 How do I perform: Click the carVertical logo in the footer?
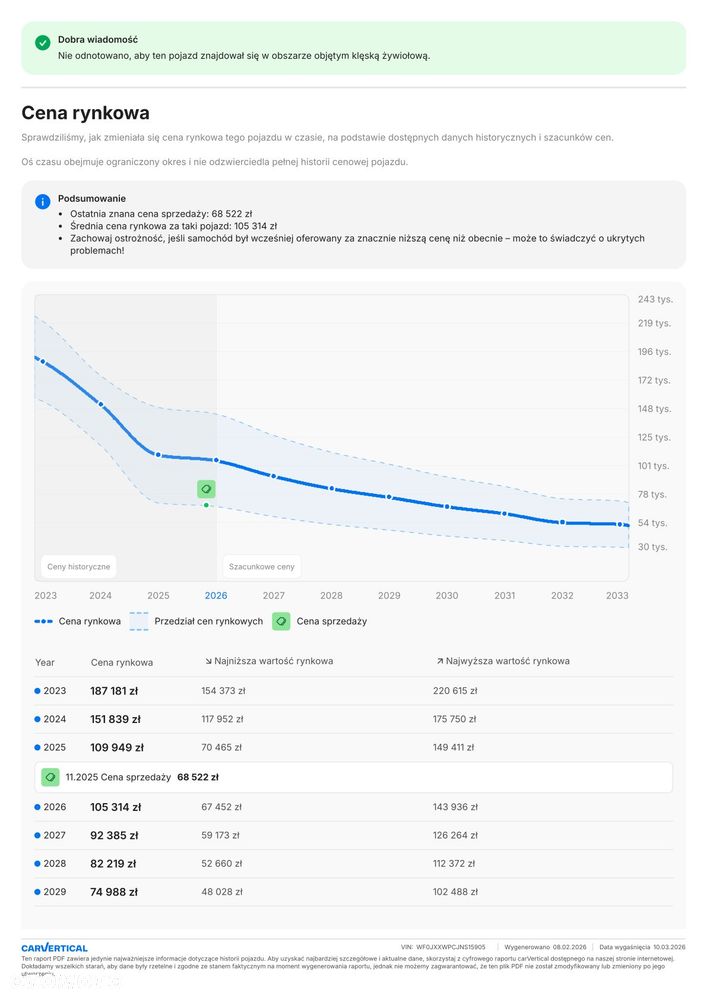[54, 948]
